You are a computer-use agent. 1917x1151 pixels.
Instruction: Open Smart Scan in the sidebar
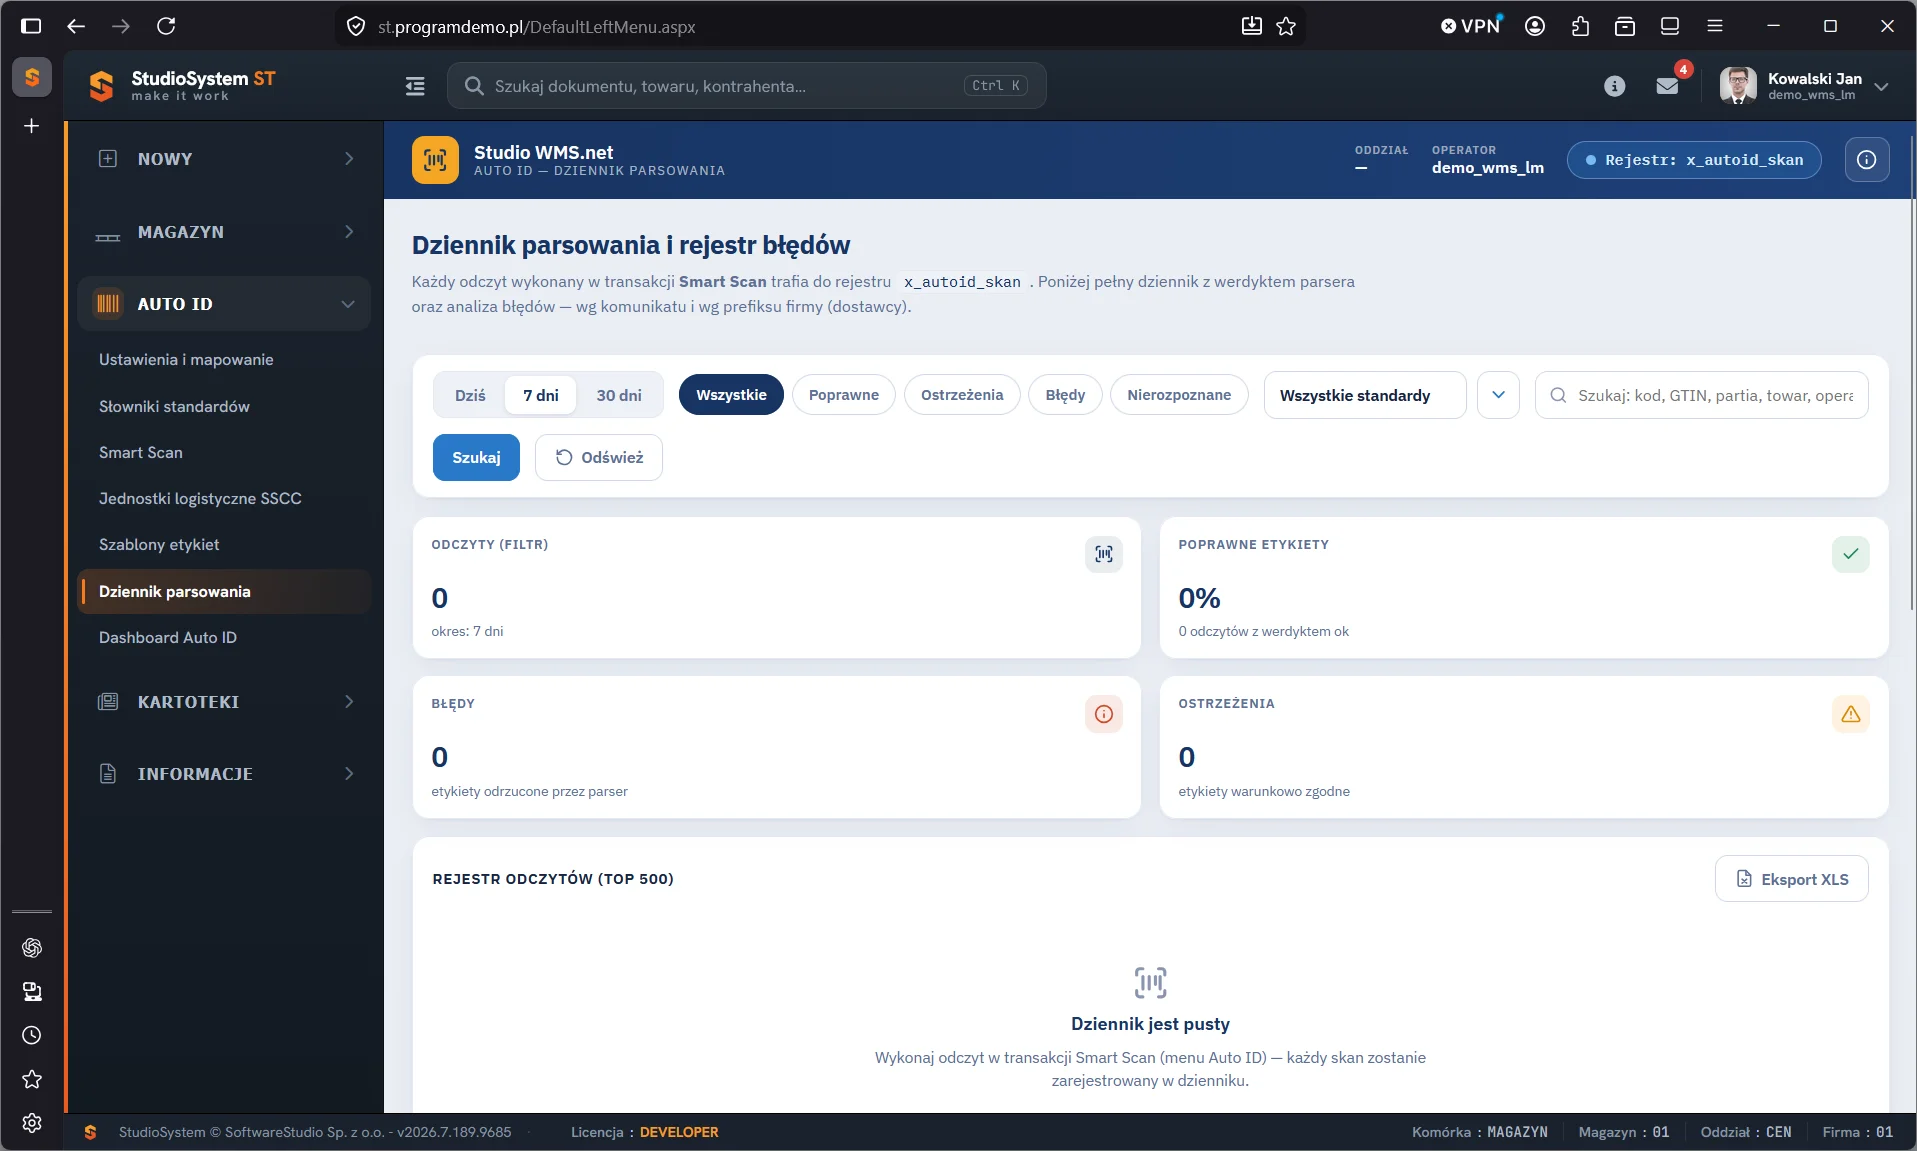pos(141,453)
